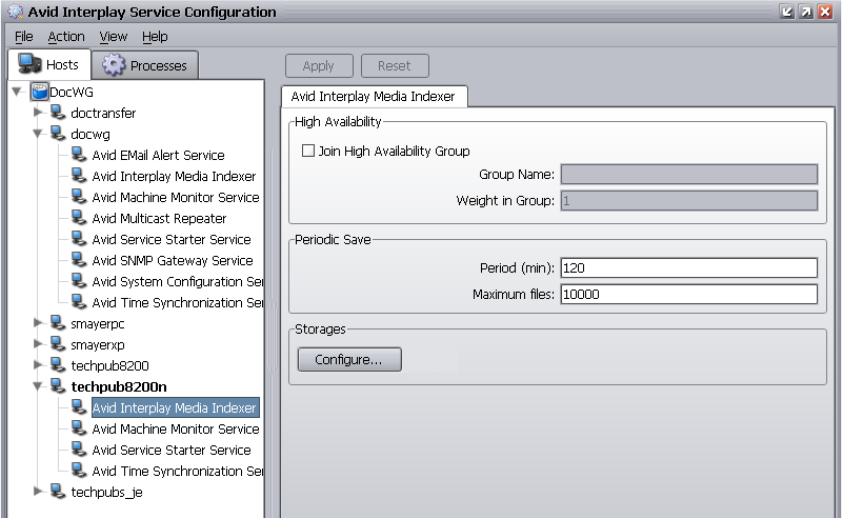Select the smayerpc host label
The width and height of the screenshot is (842, 518).
tap(98, 324)
